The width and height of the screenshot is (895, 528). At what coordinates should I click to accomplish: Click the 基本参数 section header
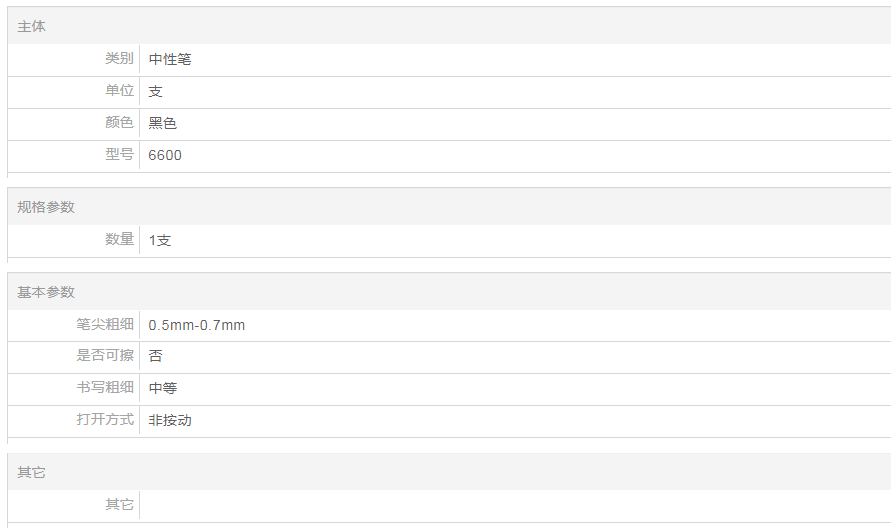46,292
